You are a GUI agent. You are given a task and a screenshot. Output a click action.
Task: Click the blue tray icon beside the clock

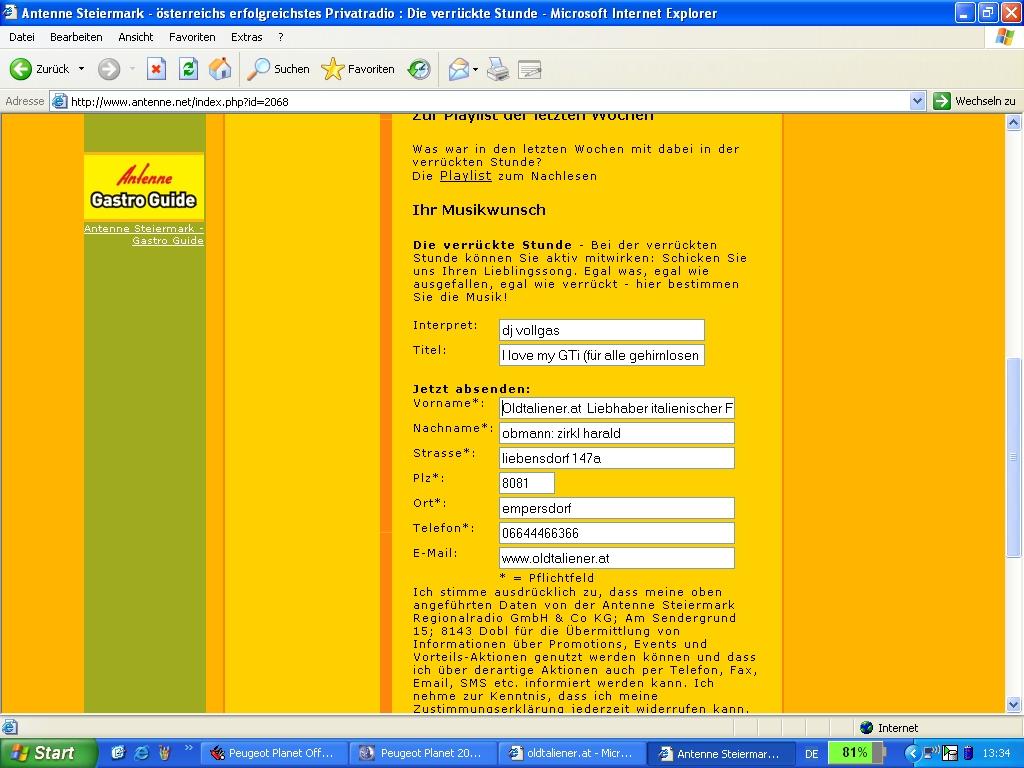click(x=968, y=753)
